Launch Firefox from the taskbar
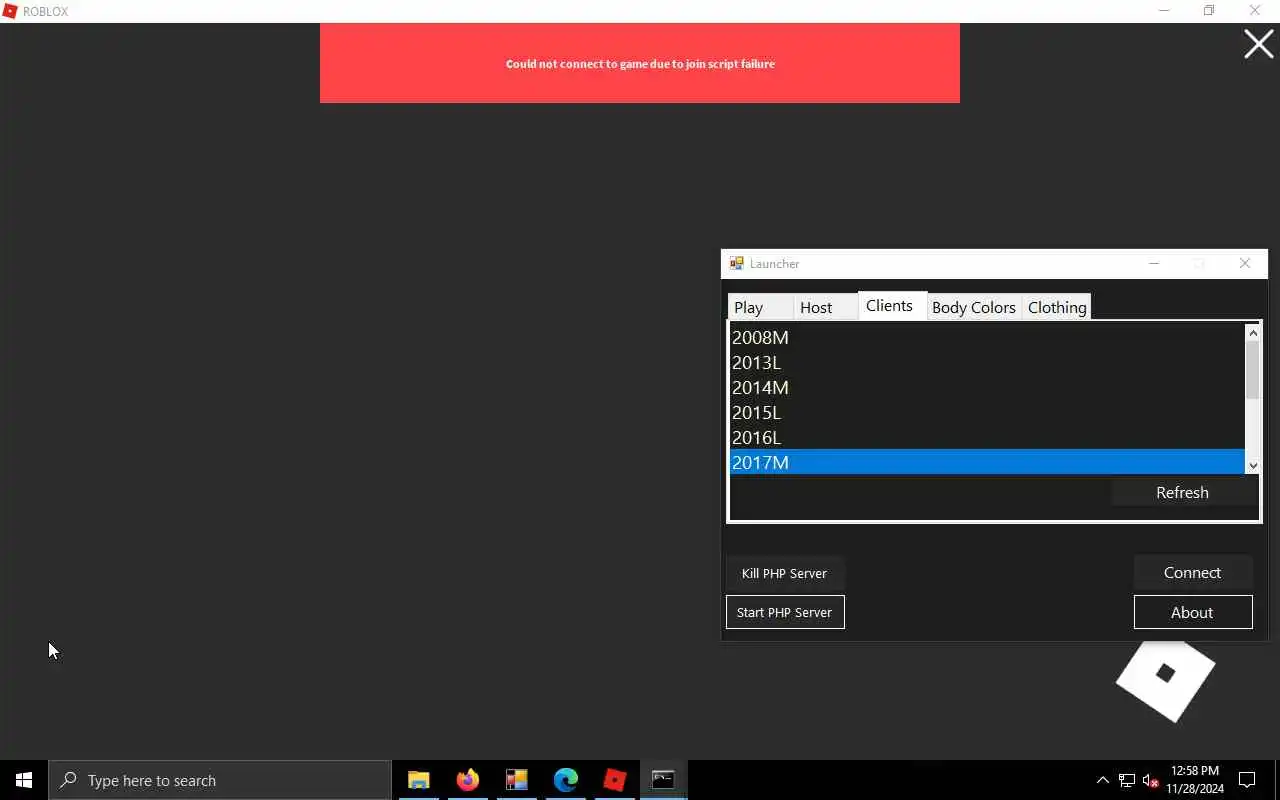Viewport: 1280px width, 800px height. pos(467,780)
